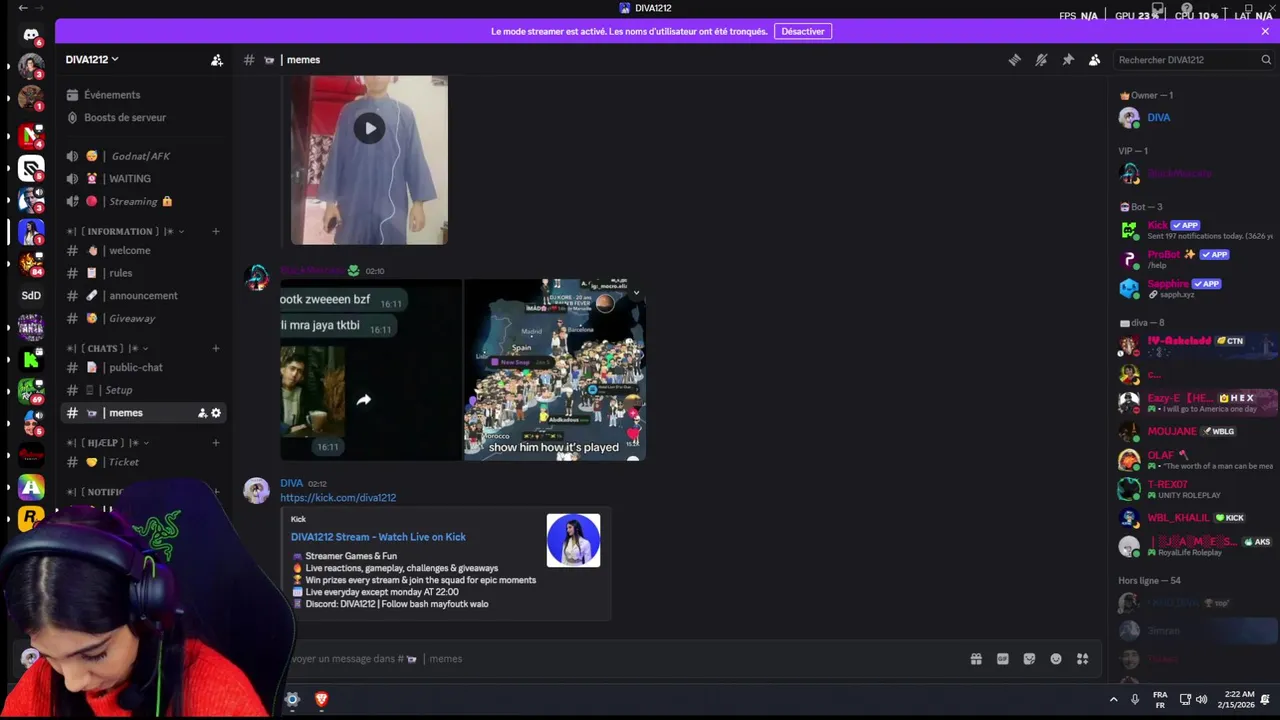Toggle notification settings bell in header
Viewport: 1280px width, 720px height.
pos(1041,60)
